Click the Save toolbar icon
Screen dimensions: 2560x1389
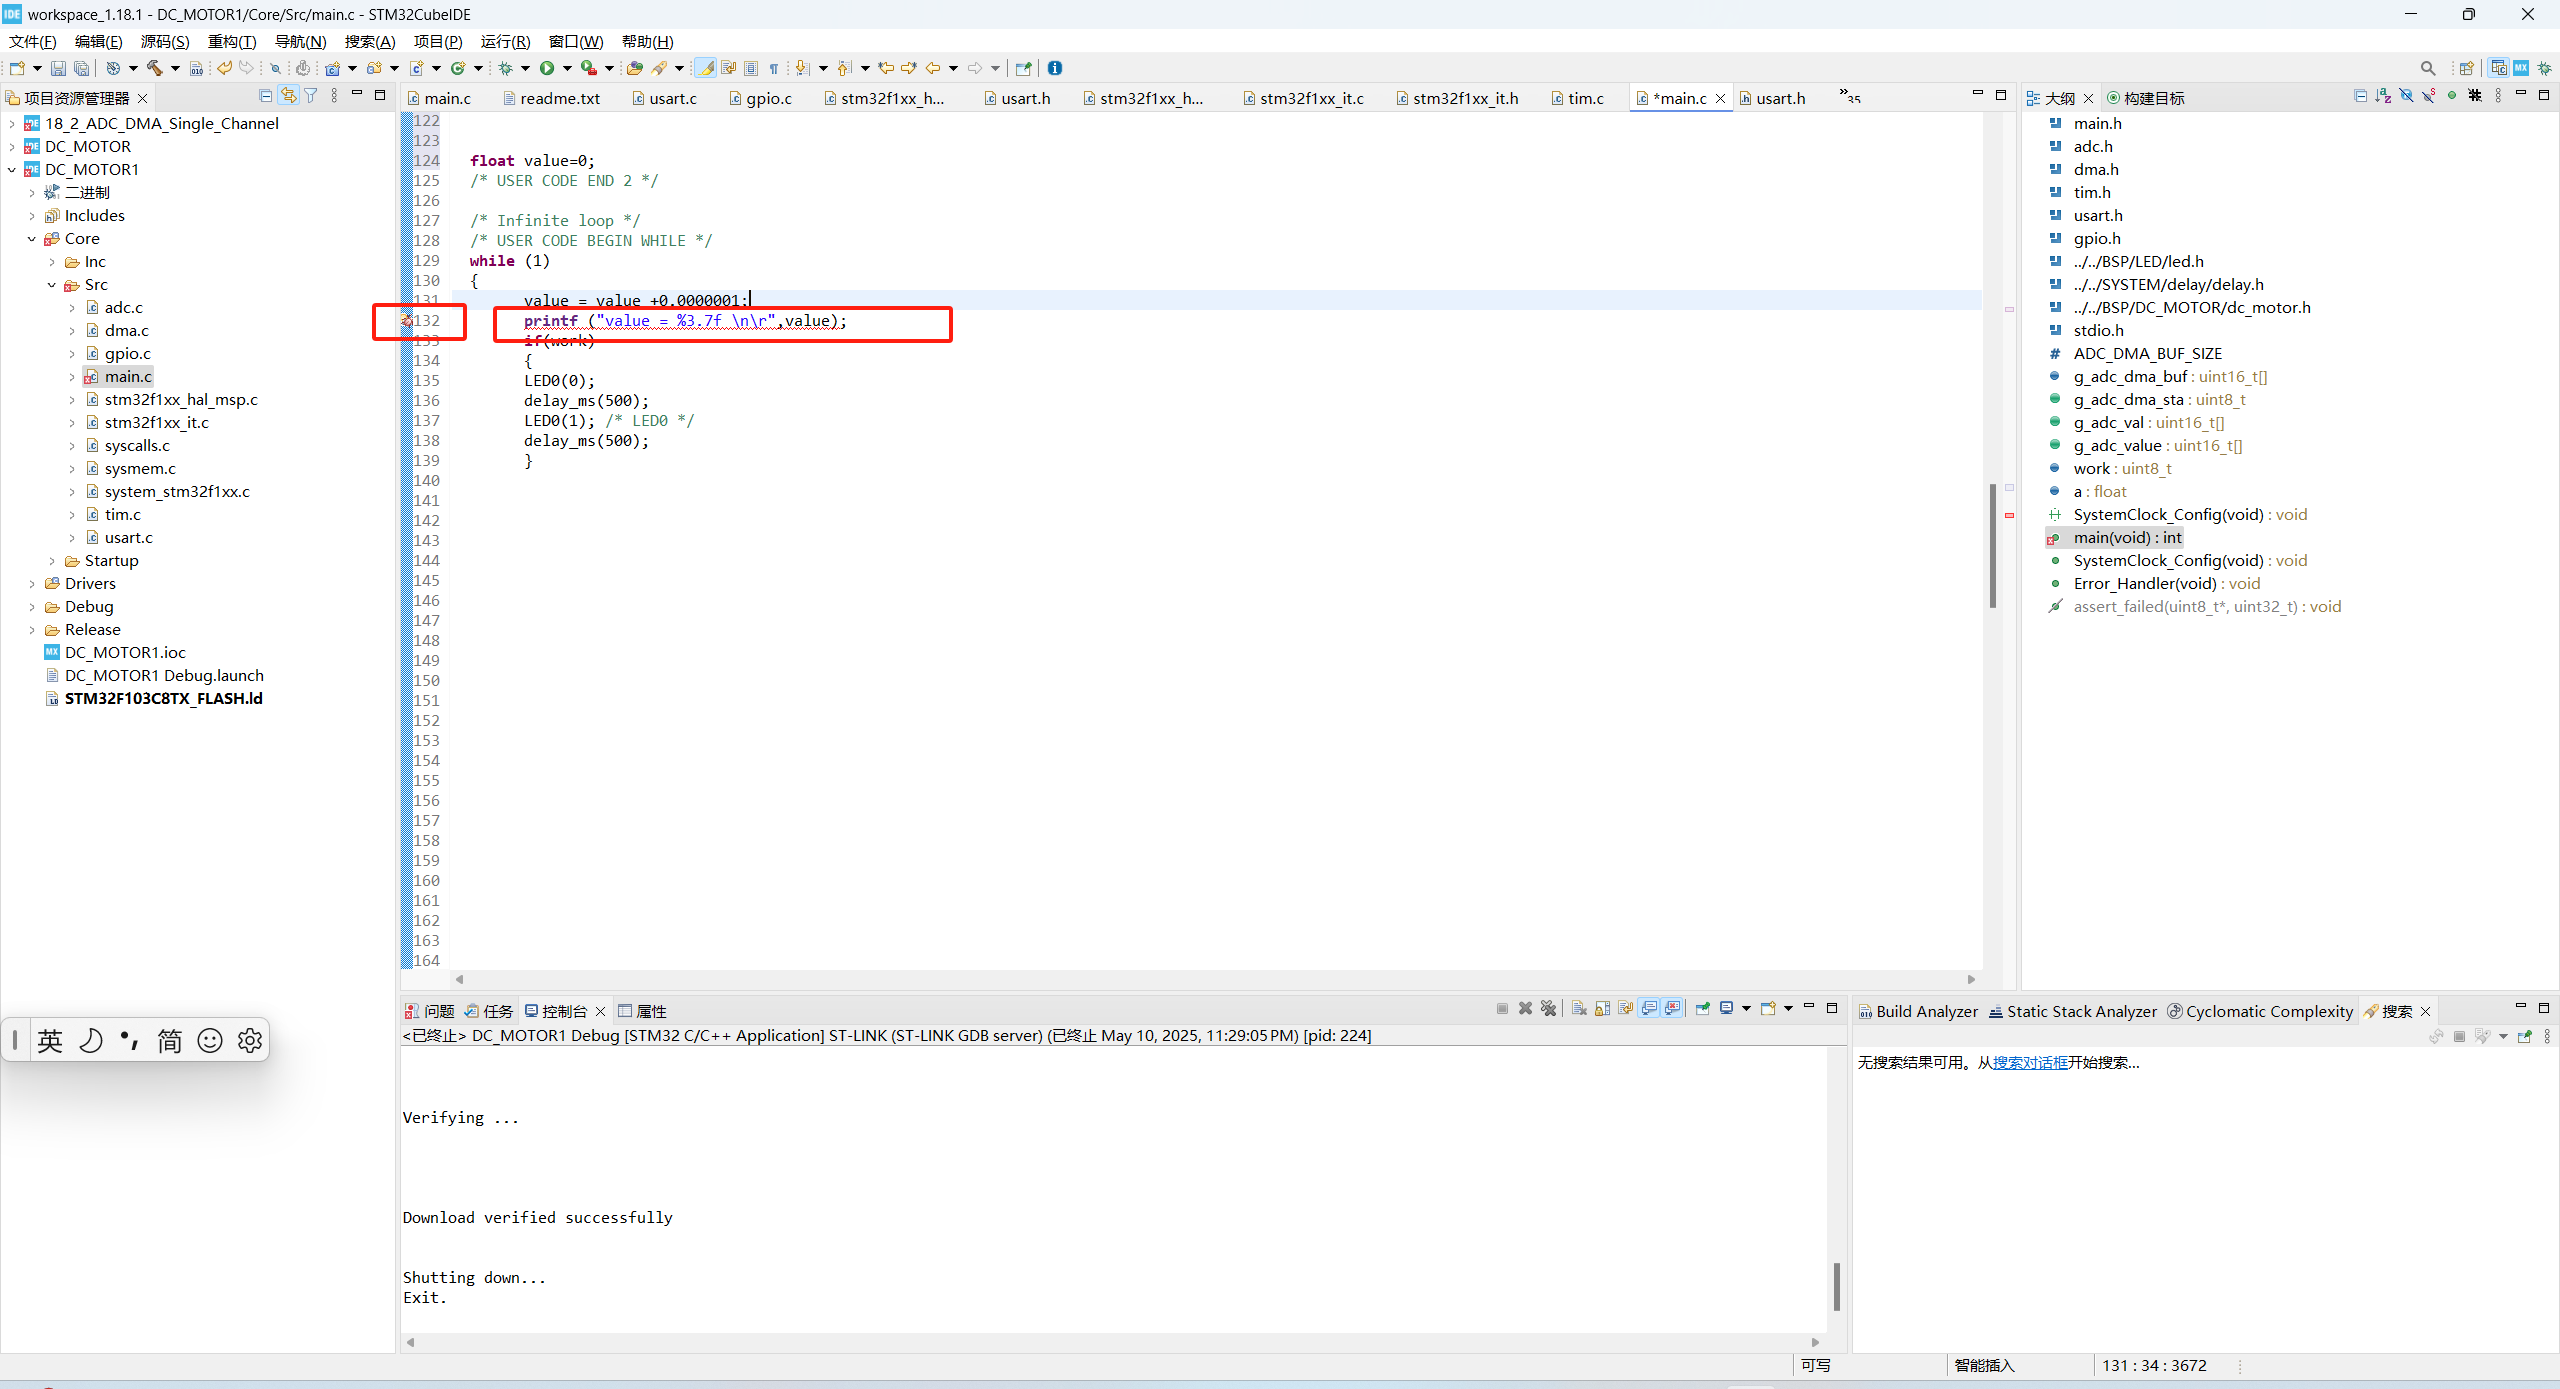[x=58, y=68]
